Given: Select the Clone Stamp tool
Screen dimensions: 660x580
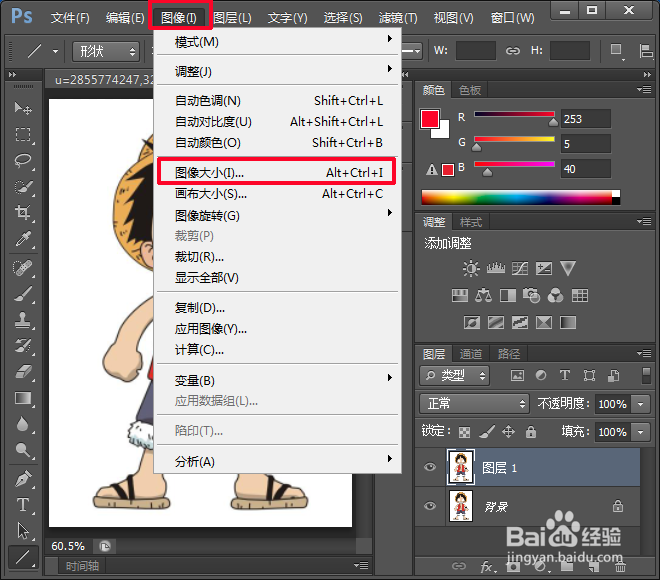Looking at the screenshot, I should [23, 320].
